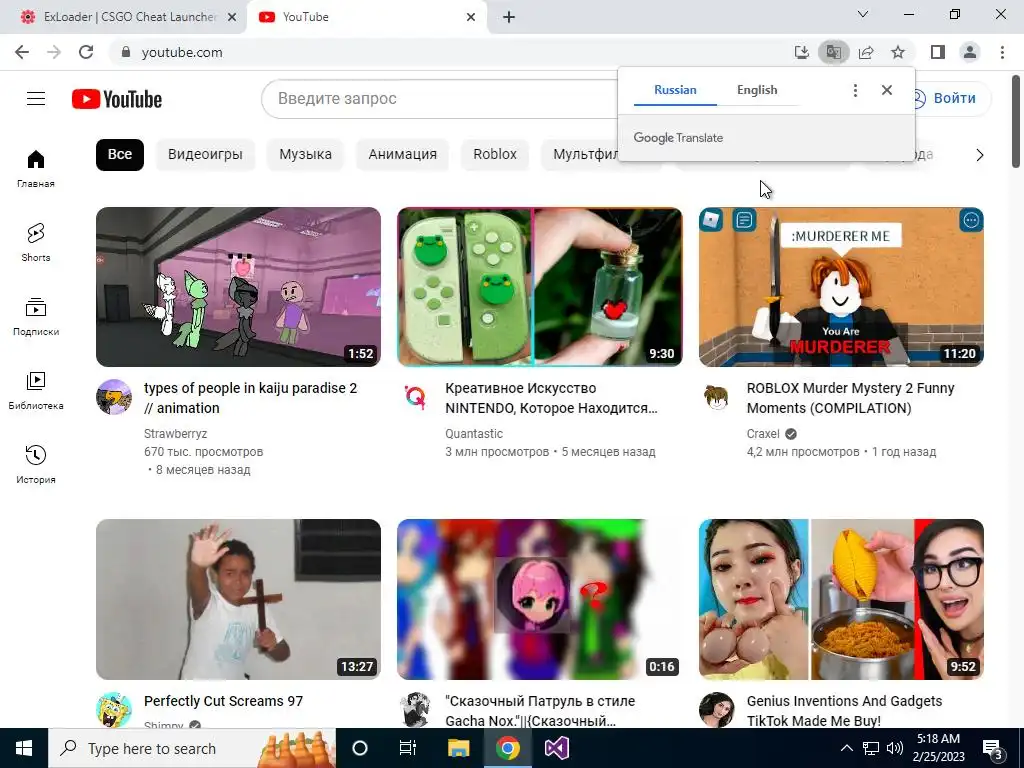Open File Explorer from taskbar
The image size is (1024, 768).
click(458, 748)
